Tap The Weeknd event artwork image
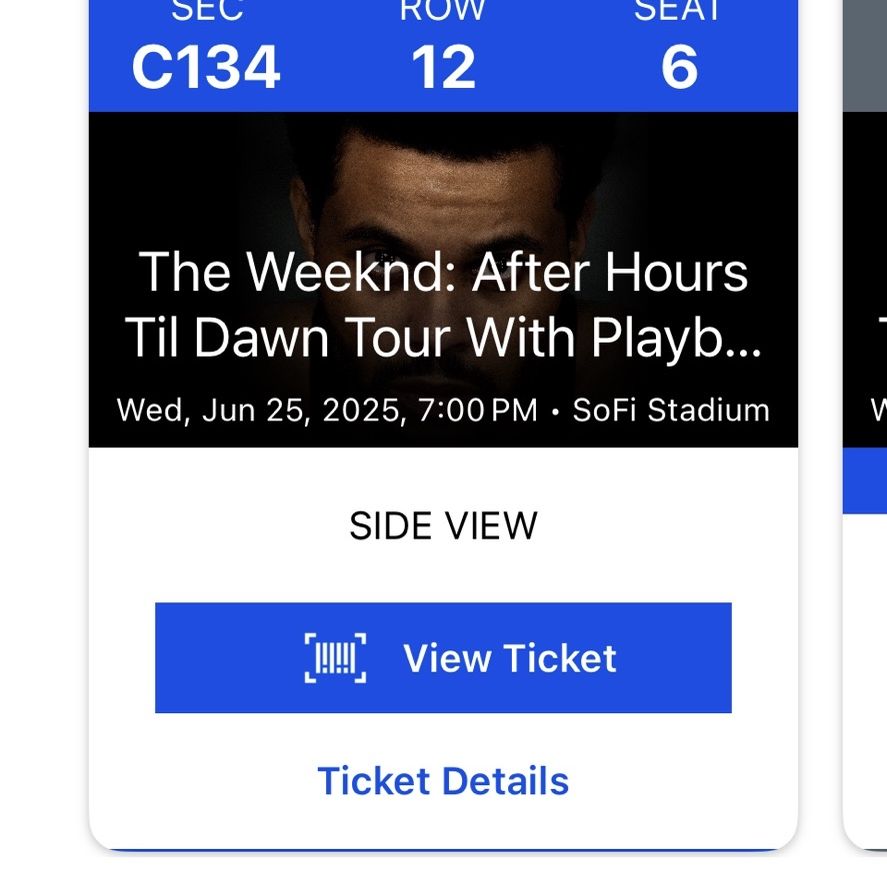The height and width of the screenshot is (887, 887). point(444,279)
